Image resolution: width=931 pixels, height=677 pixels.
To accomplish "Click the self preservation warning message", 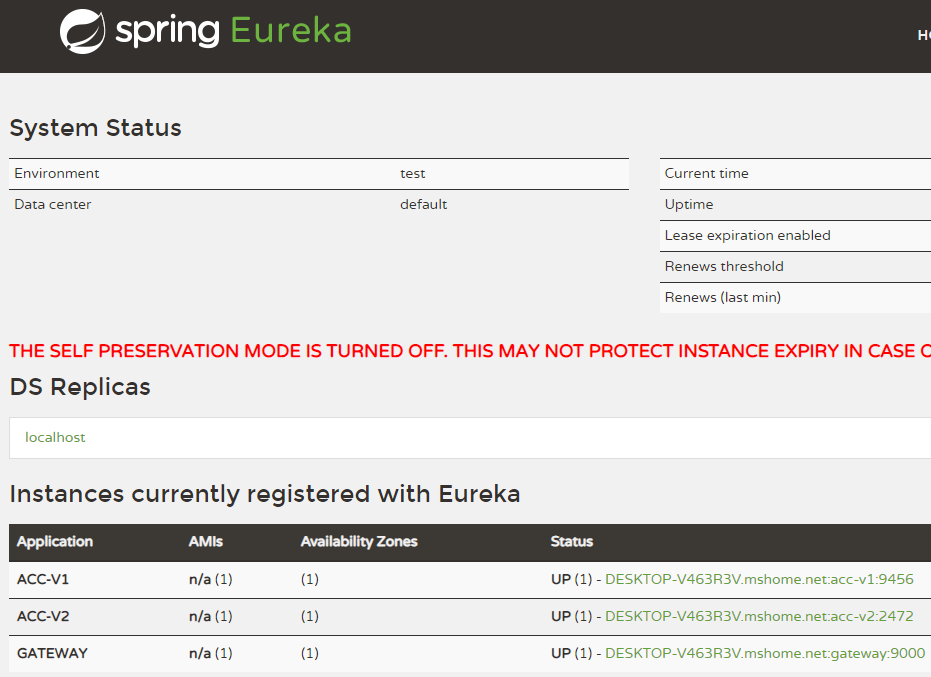I will pyautogui.click(x=465, y=351).
